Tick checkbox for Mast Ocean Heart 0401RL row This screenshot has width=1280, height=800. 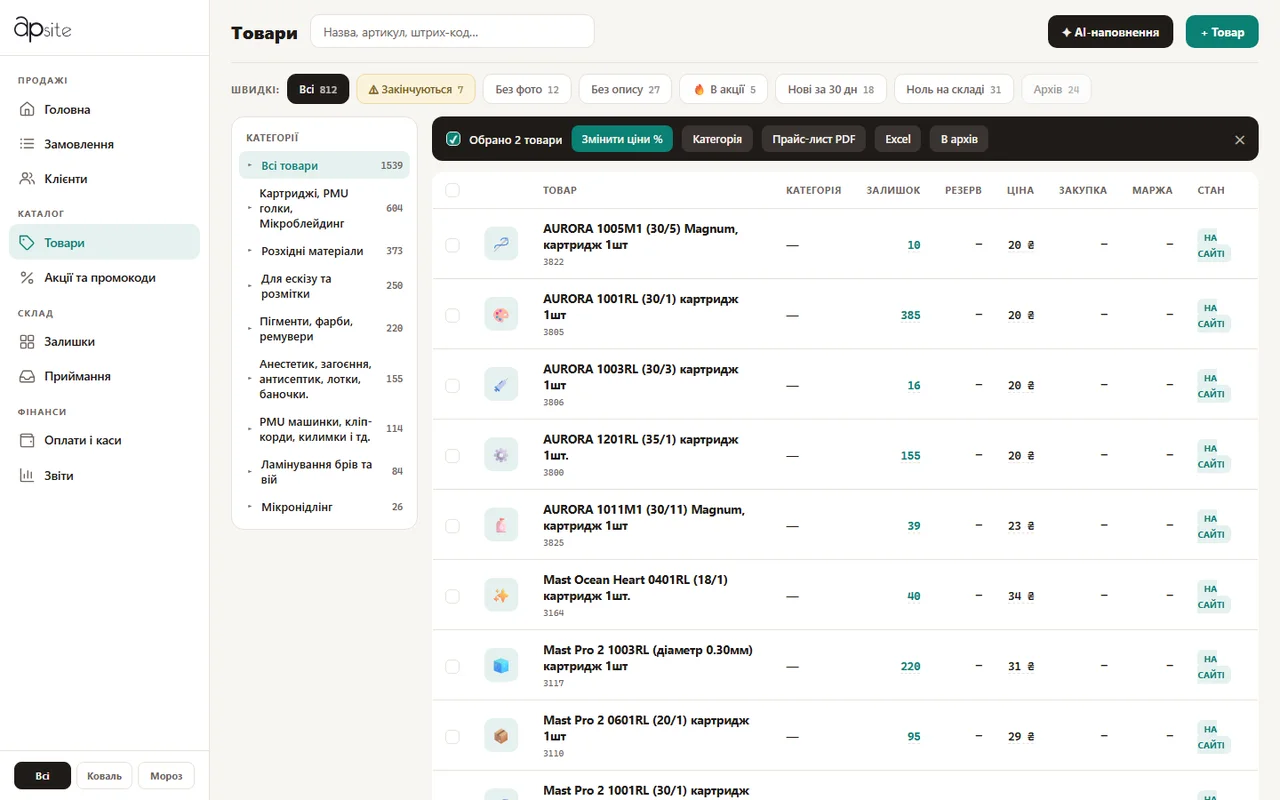pos(452,596)
